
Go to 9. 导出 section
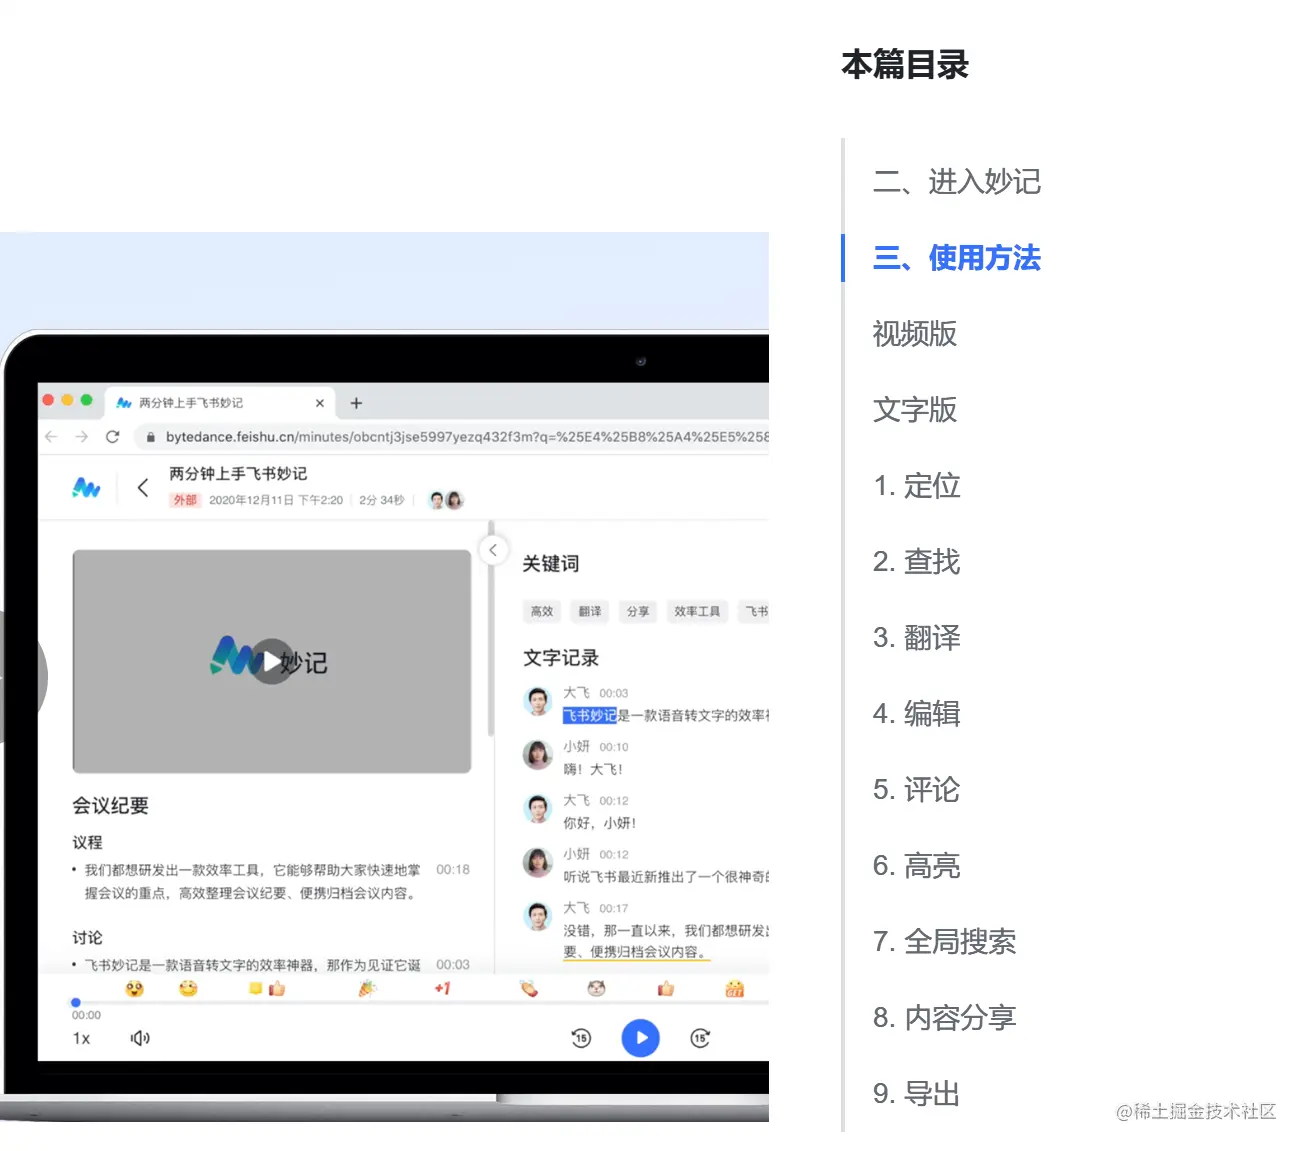(917, 1093)
